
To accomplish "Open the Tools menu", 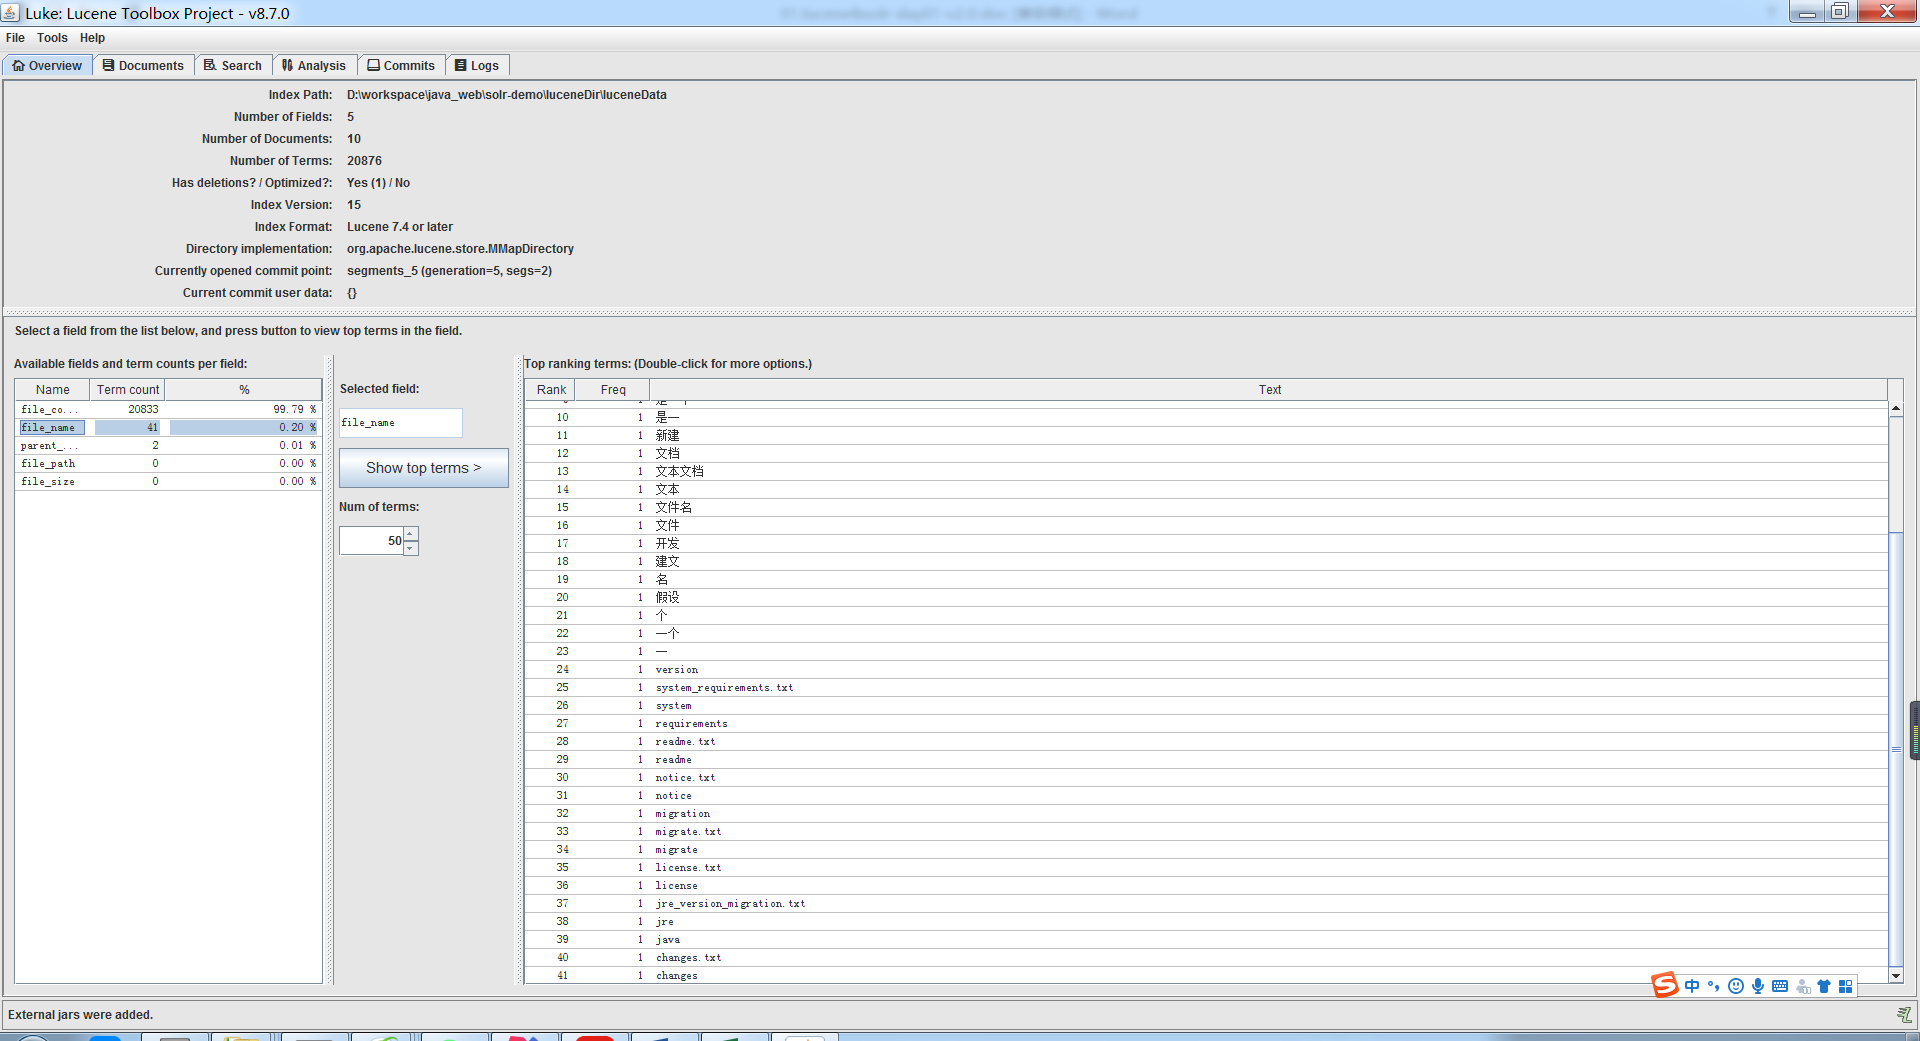I will point(52,38).
